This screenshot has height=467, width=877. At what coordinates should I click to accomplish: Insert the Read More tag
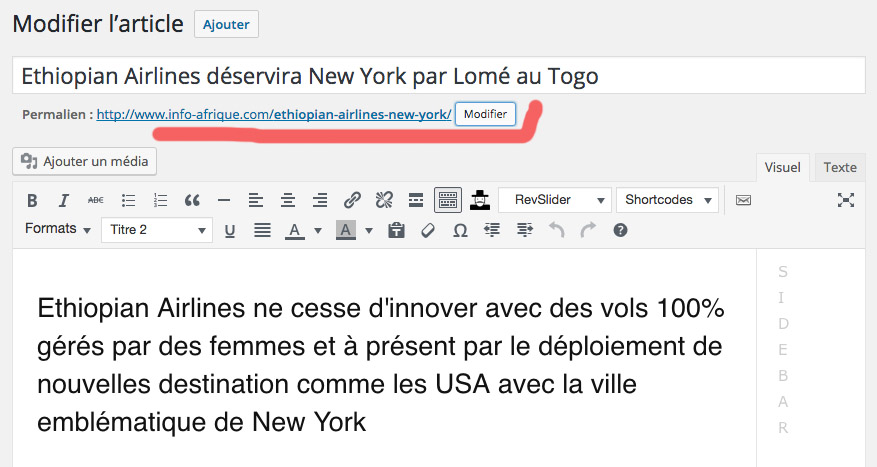415,200
